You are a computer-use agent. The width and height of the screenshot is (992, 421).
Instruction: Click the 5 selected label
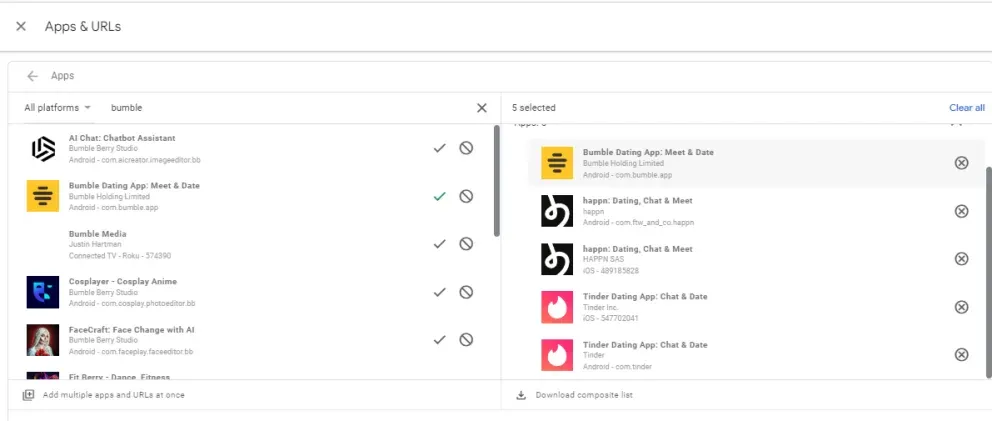coord(534,108)
